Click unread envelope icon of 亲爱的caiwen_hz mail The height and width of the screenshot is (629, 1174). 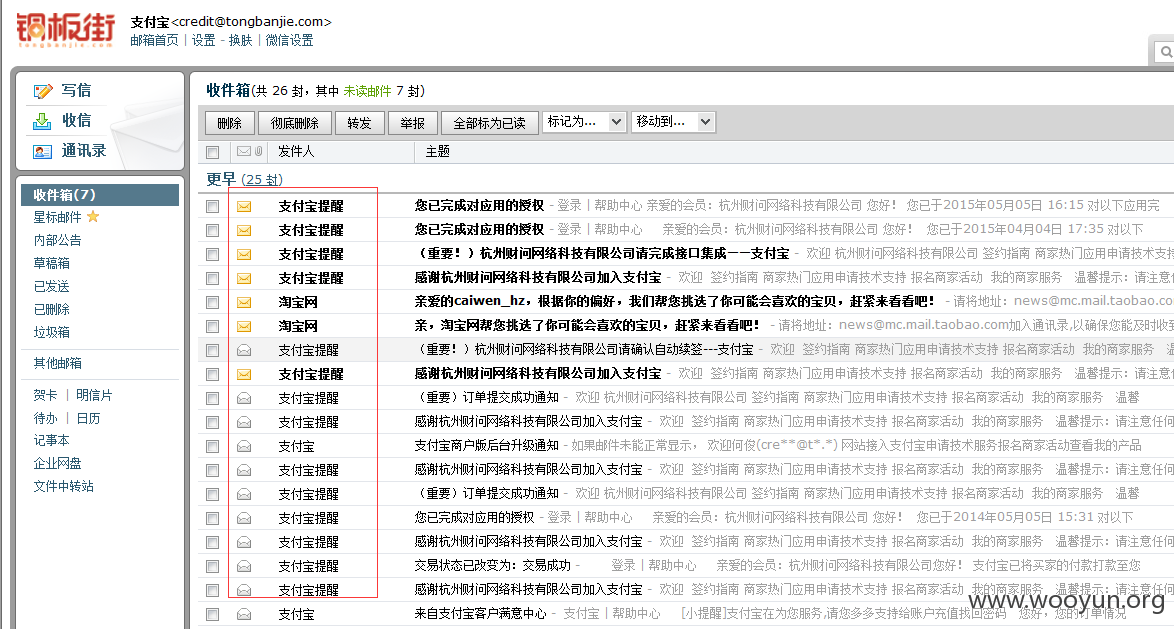click(x=244, y=302)
